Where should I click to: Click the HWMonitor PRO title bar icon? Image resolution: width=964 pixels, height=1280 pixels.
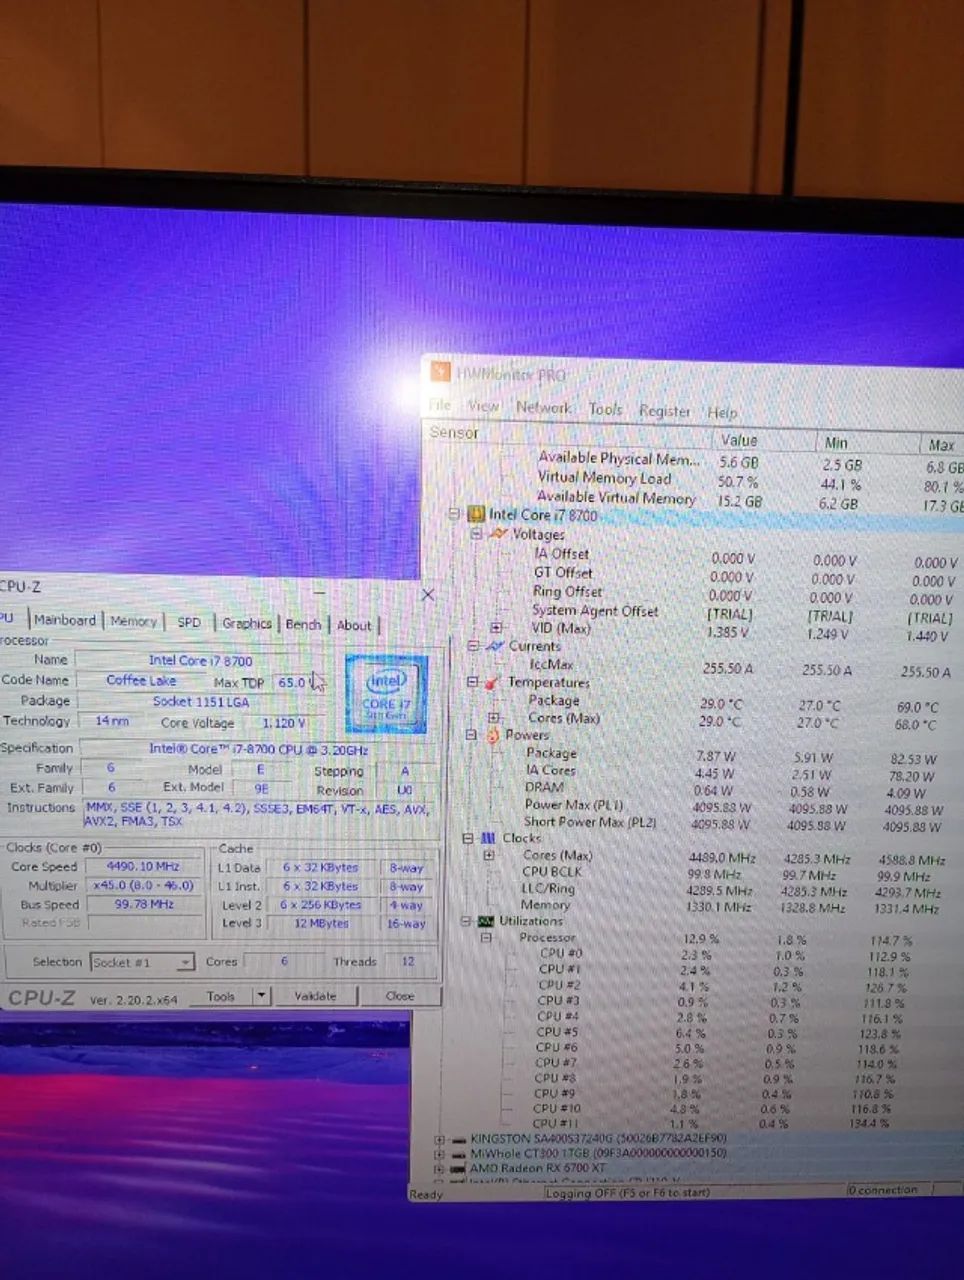click(x=441, y=372)
